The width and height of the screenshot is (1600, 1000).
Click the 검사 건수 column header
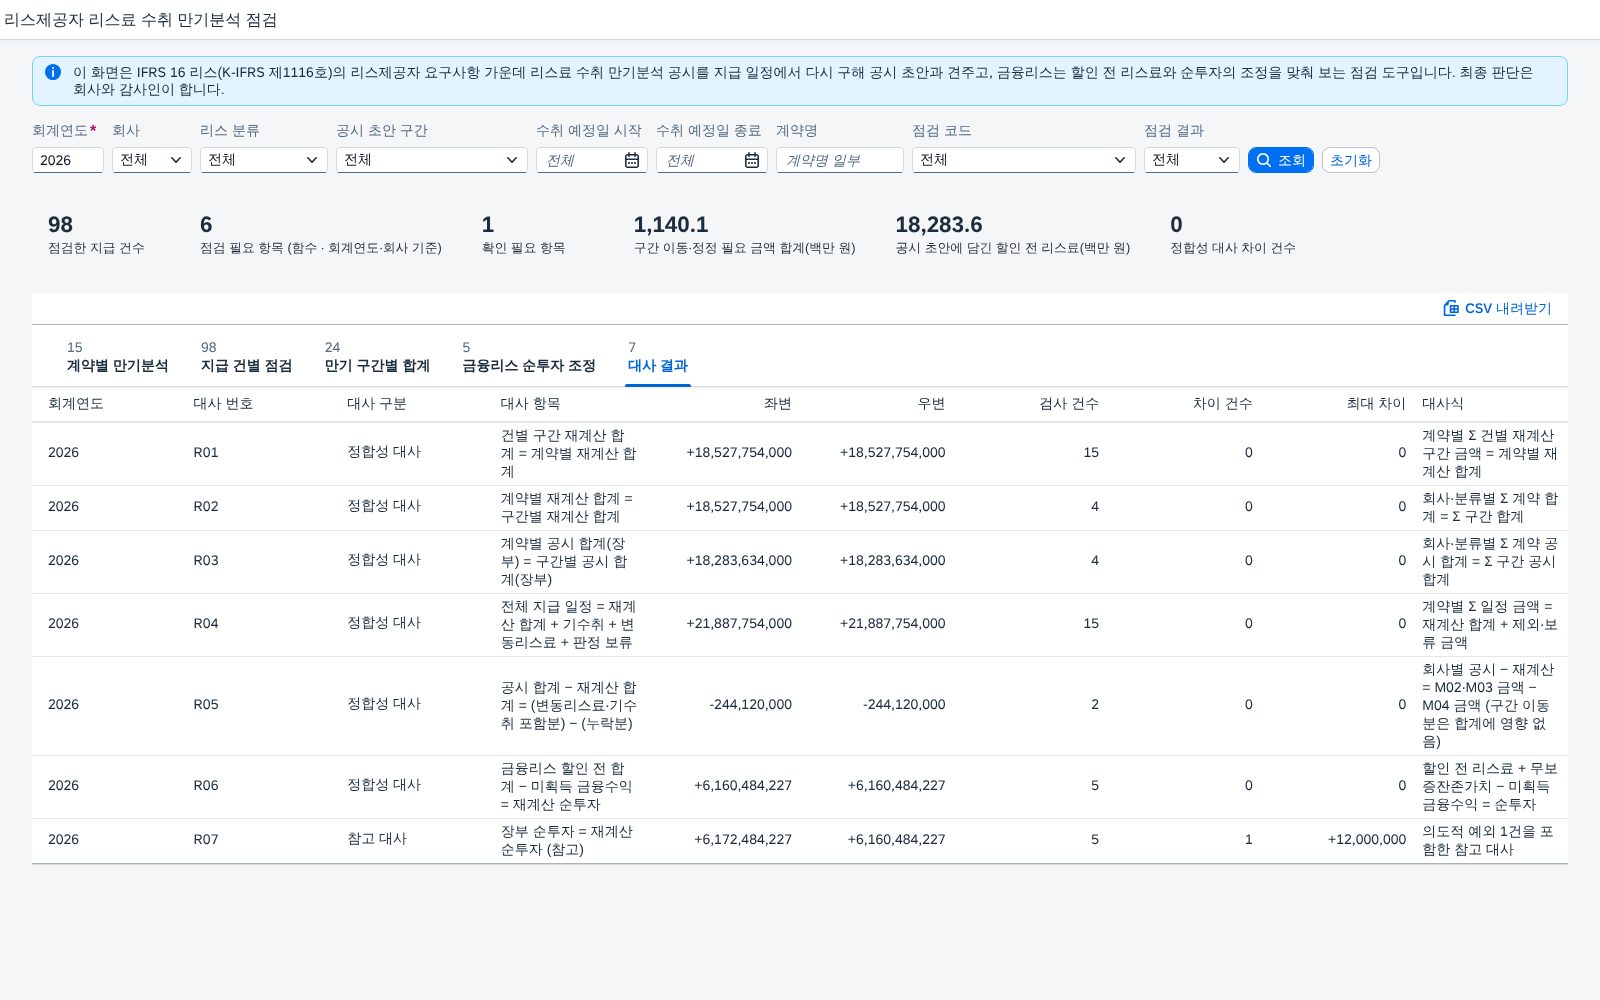pyautogui.click(x=1069, y=404)
